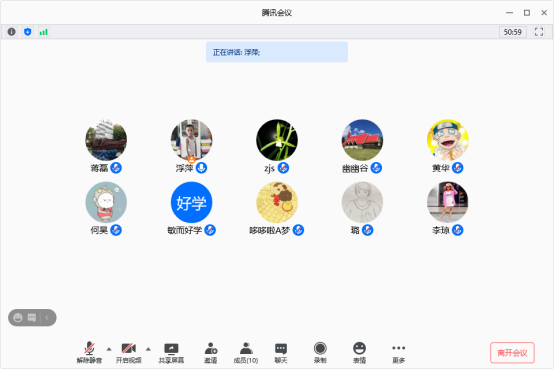This screenshot has height=370, width=554.
Task: Open the meeting info icon
Action: (x=12, y=32)
